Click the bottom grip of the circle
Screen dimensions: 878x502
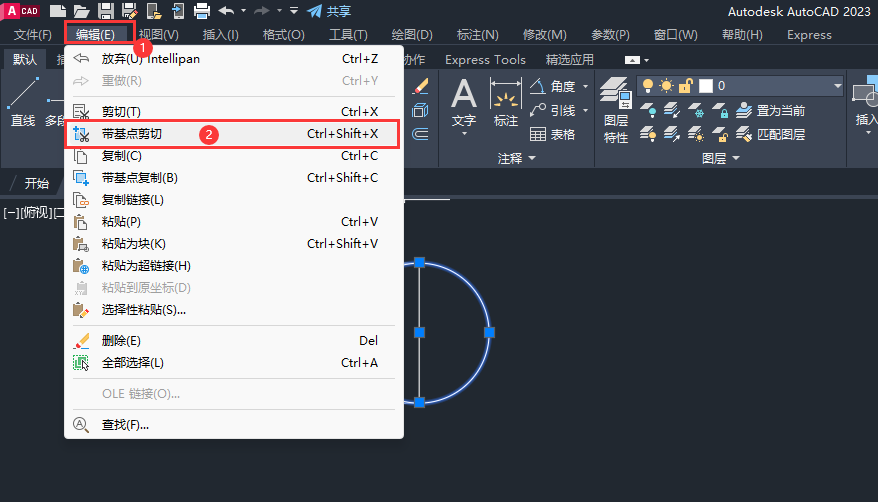coord(419,402)
